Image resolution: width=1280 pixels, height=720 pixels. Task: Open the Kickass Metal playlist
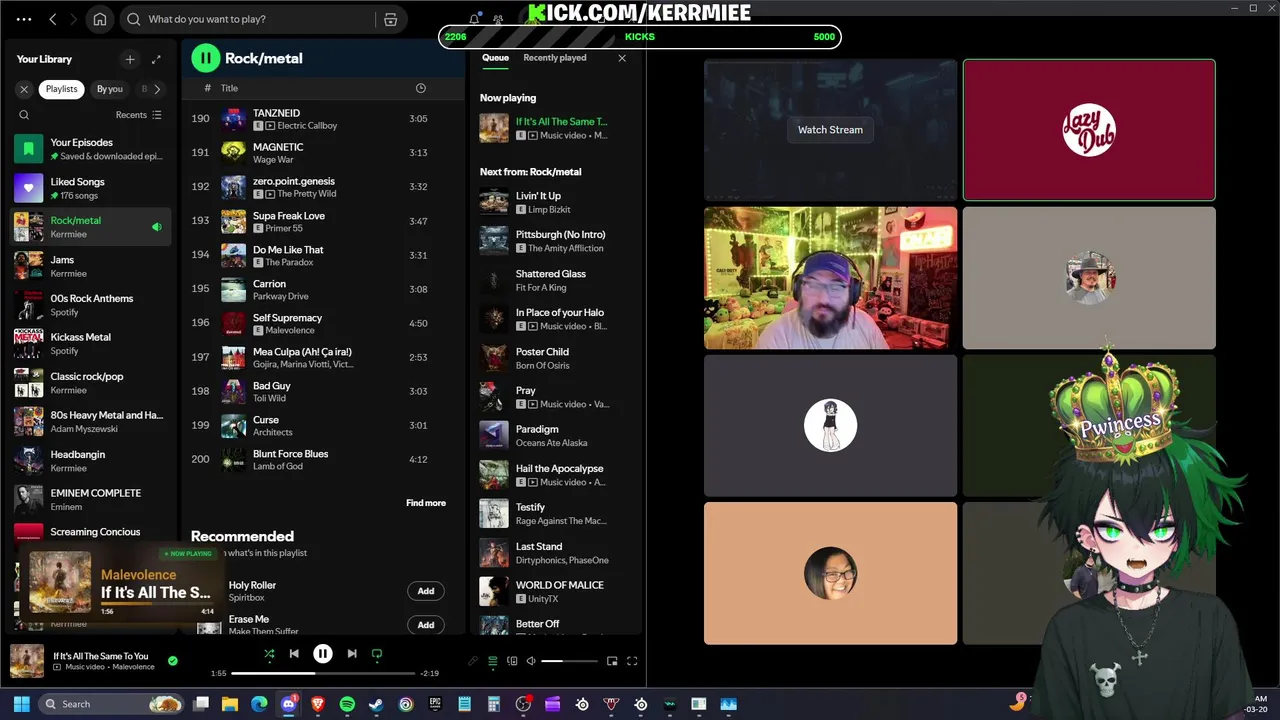[92, 344]
